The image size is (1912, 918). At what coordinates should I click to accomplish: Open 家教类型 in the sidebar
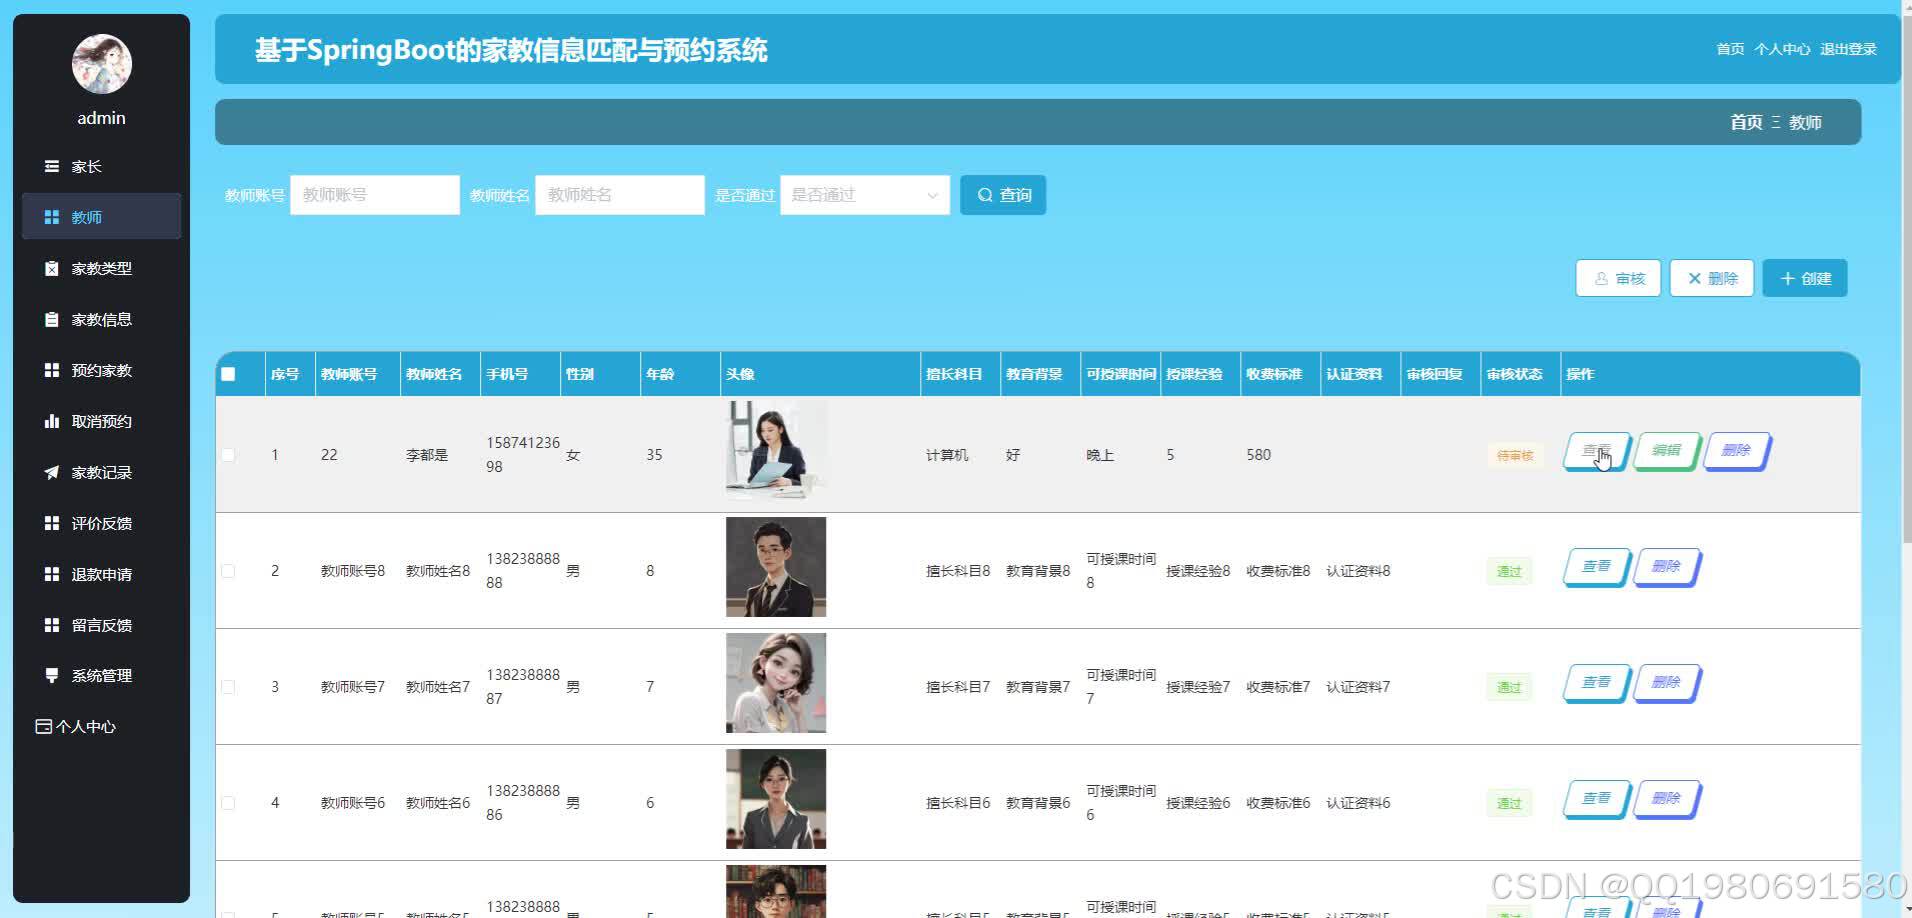click(101, 268)
